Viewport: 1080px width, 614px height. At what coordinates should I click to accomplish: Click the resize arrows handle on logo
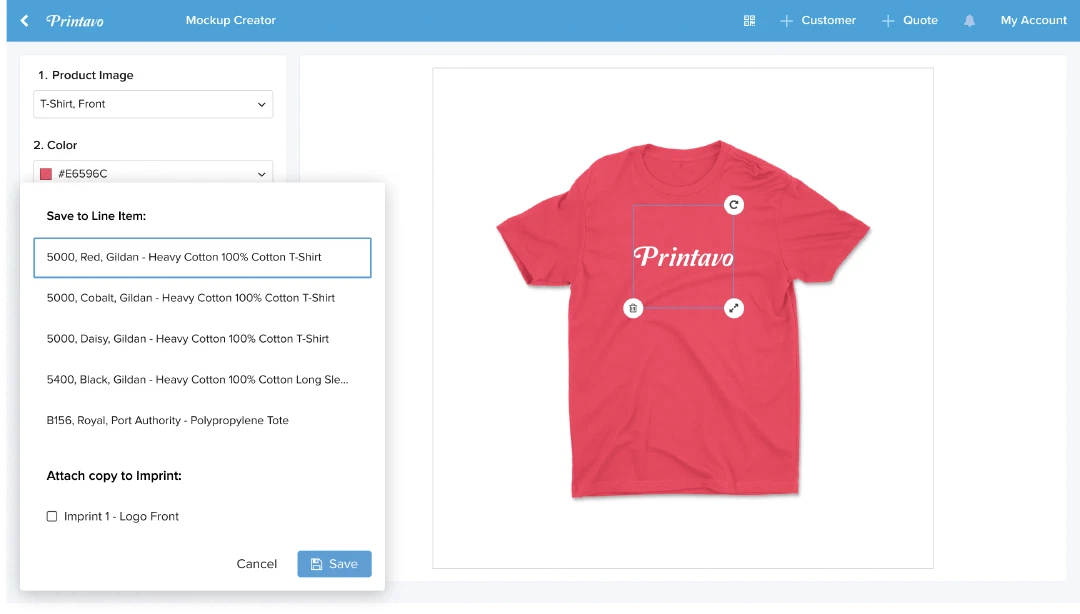pyautogui.click(x=734, y=308)
